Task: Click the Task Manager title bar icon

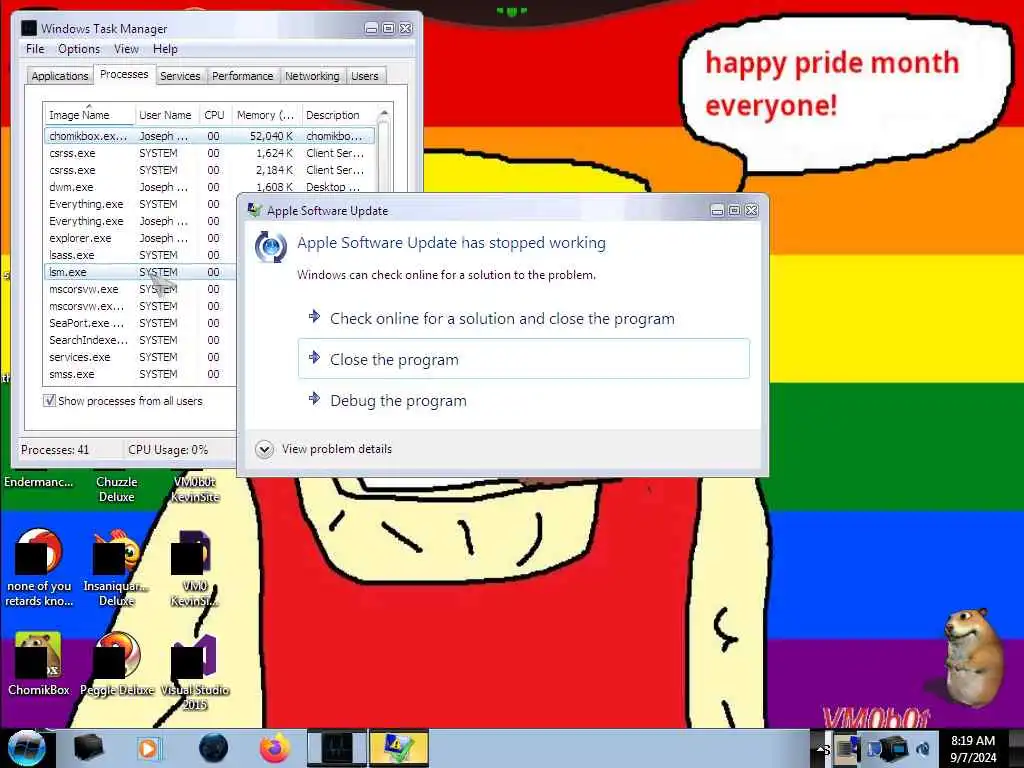Action: click(29, 28)
